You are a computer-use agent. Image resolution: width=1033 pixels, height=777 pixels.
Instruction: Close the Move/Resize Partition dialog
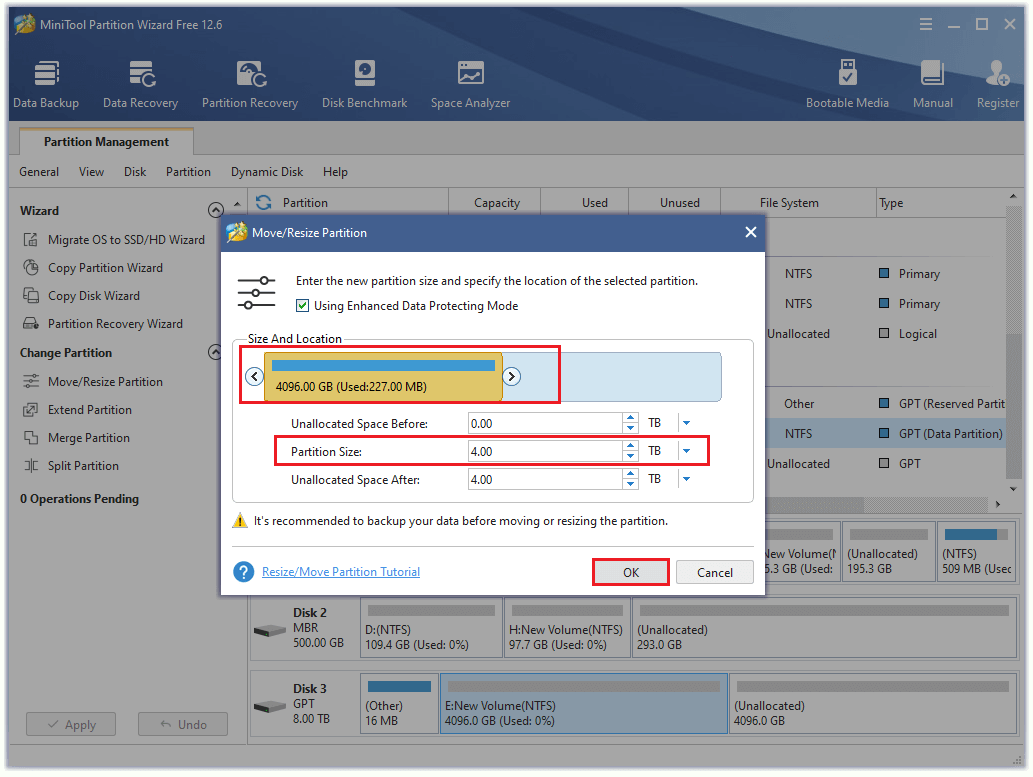[750, 232]
